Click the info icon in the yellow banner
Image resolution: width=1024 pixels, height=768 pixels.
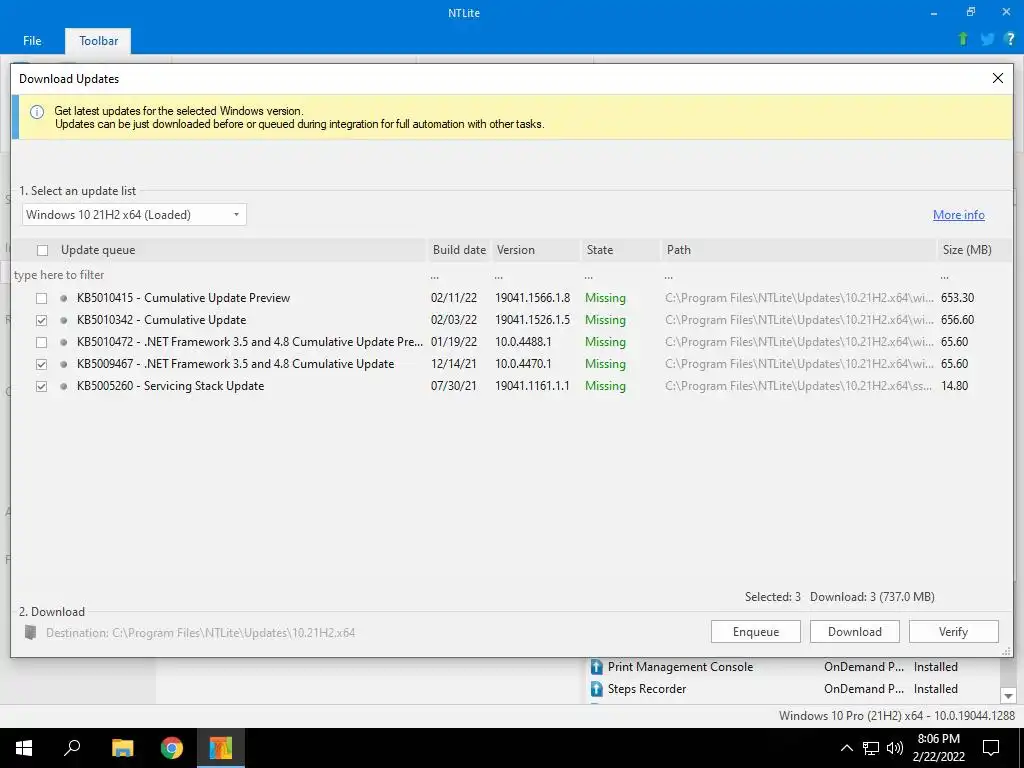(x=37, y=112)
